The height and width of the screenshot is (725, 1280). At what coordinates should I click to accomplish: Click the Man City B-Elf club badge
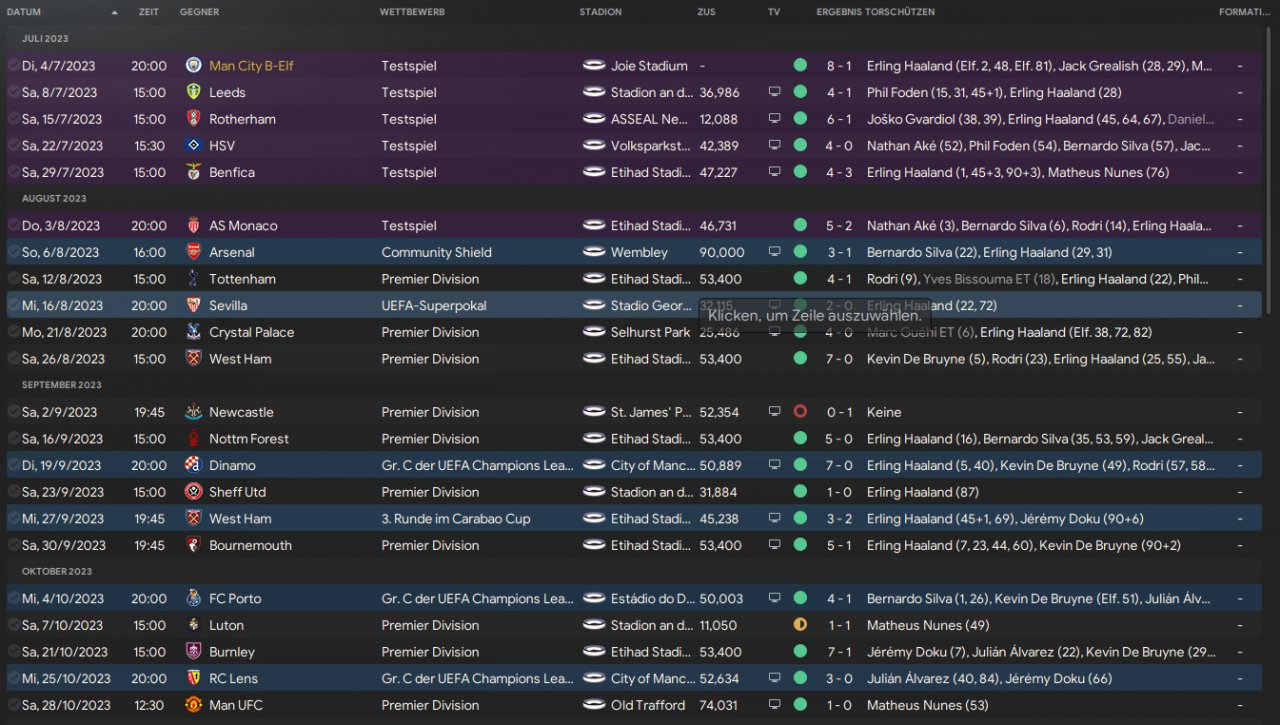tap(193, 66)
